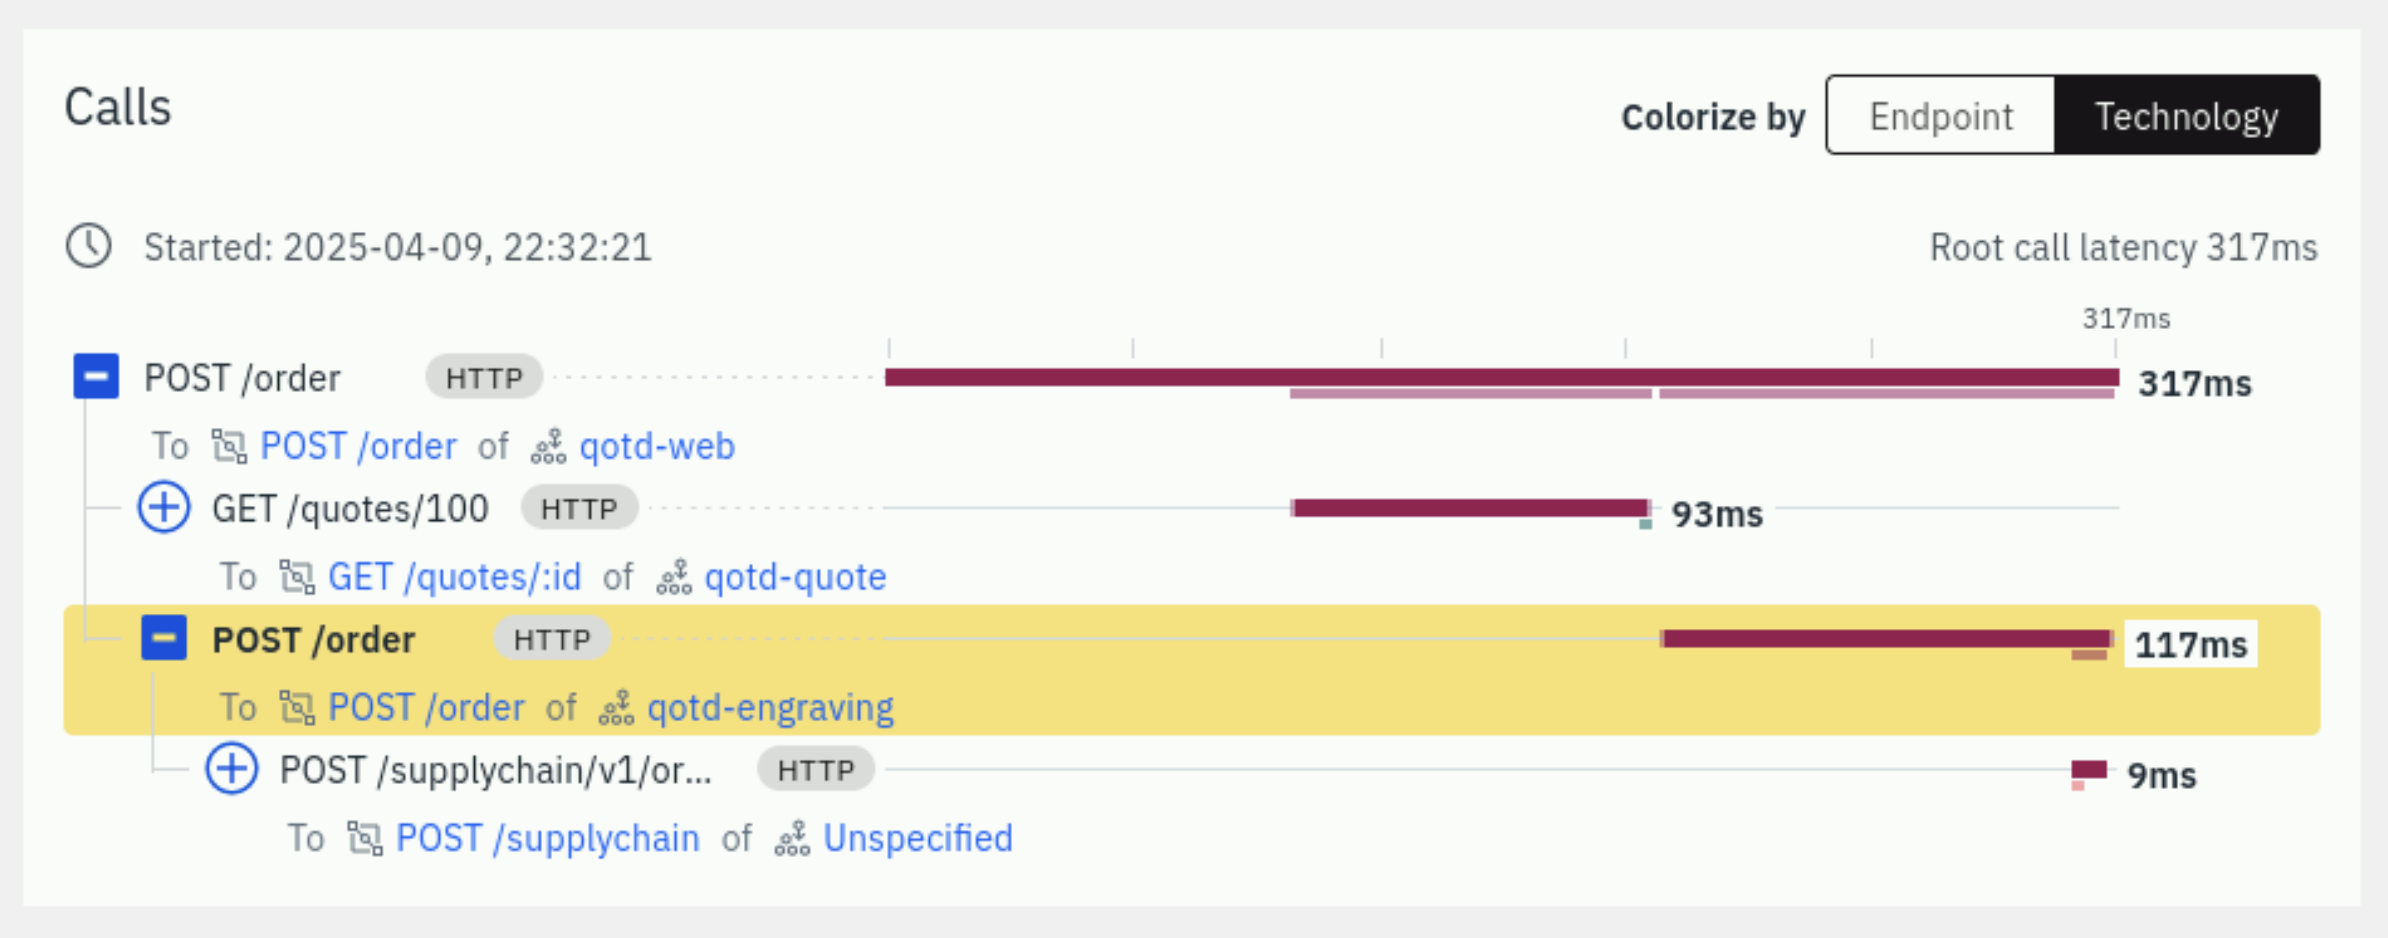The height and width of the screenshot is (938, 2388).
Task: Click endpoint icon before POST /order of qotd-web
Action: point(229,446)
